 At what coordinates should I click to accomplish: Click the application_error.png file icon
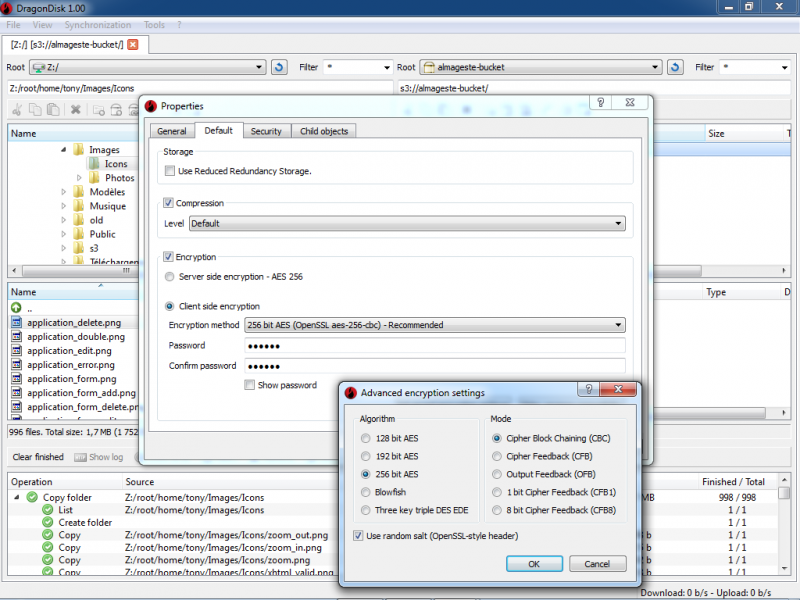point(17,364)
